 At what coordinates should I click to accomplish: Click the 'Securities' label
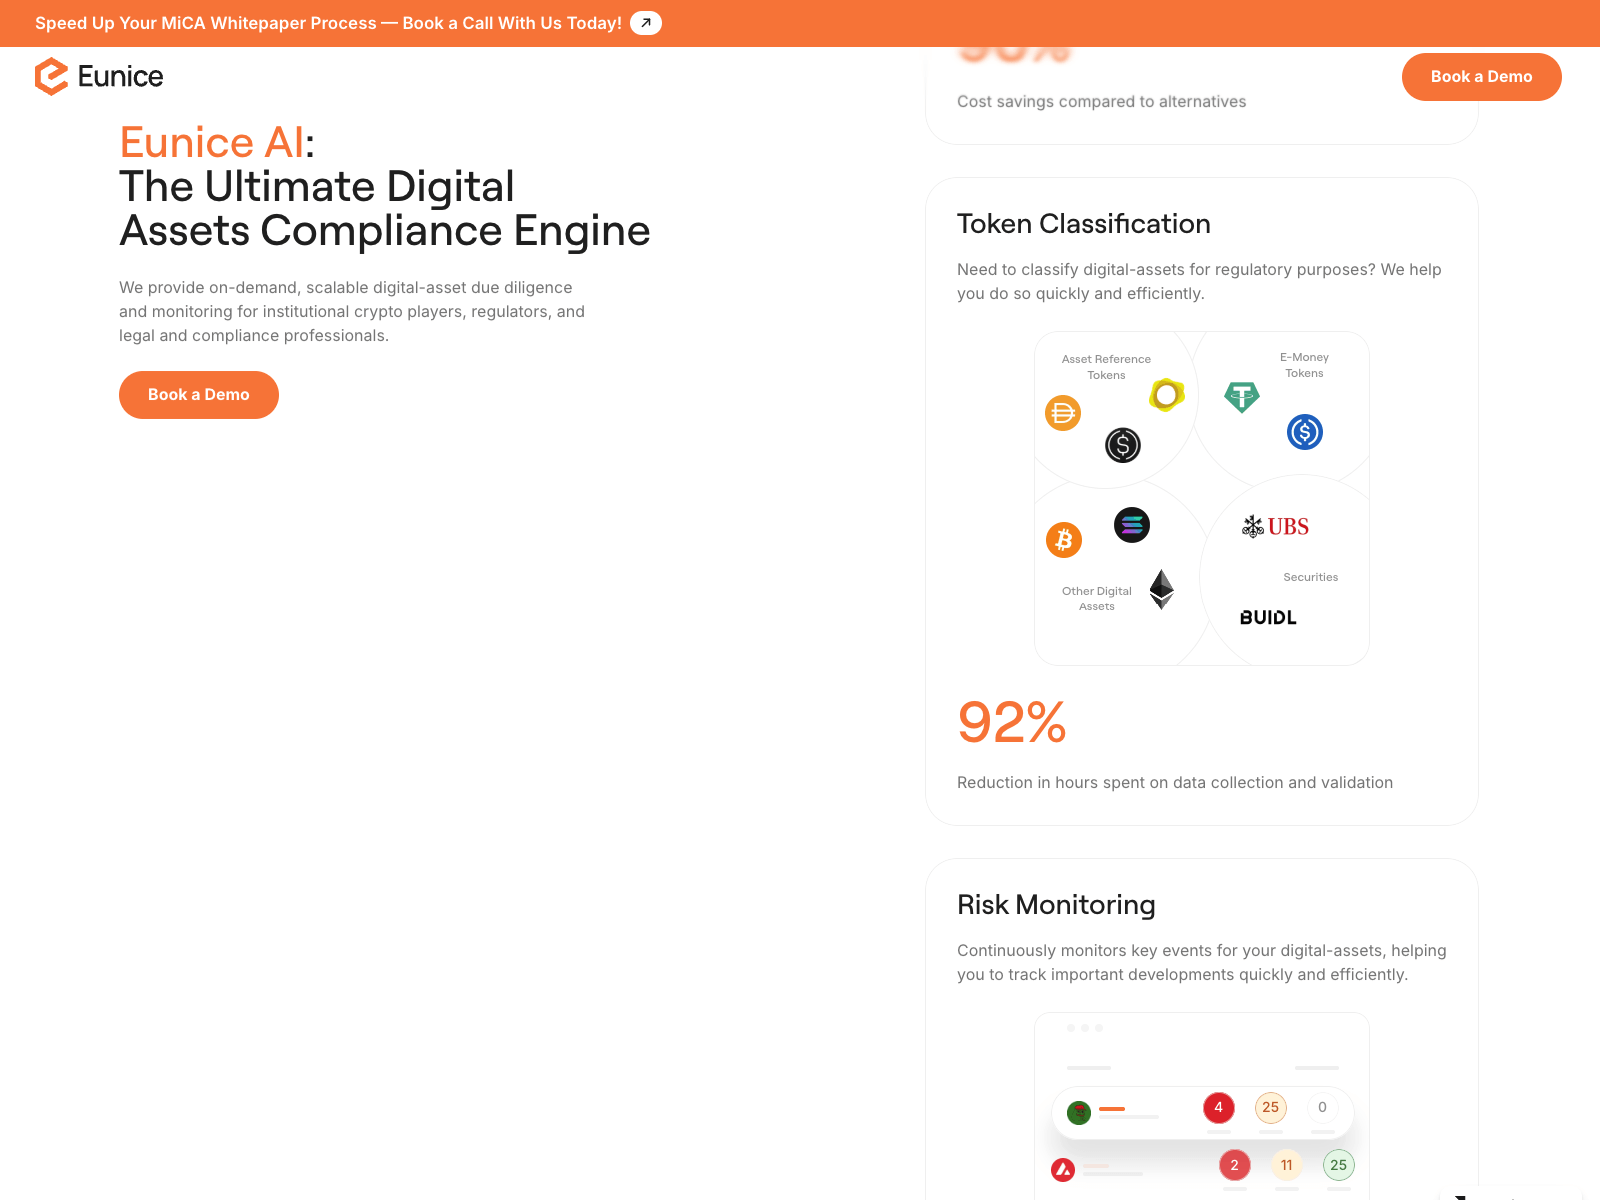[x=1311, y=577]
